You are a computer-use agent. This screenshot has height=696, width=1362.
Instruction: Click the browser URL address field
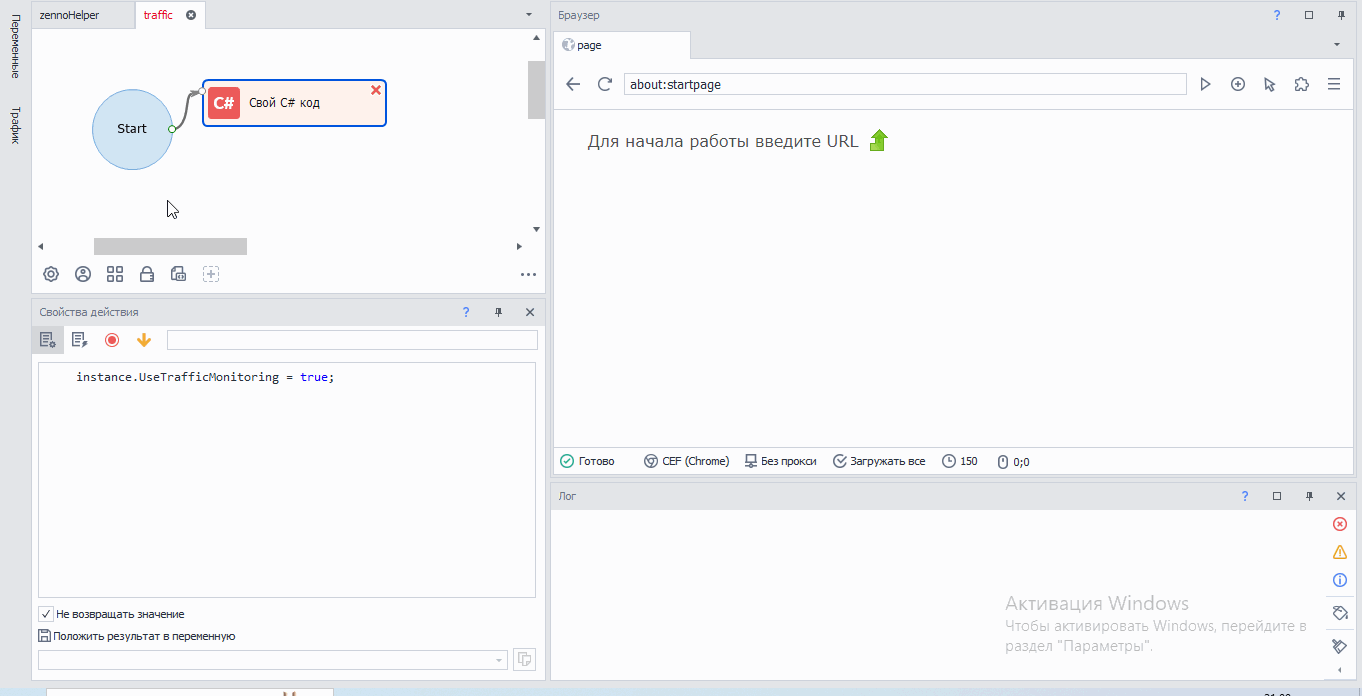[905, 85]
